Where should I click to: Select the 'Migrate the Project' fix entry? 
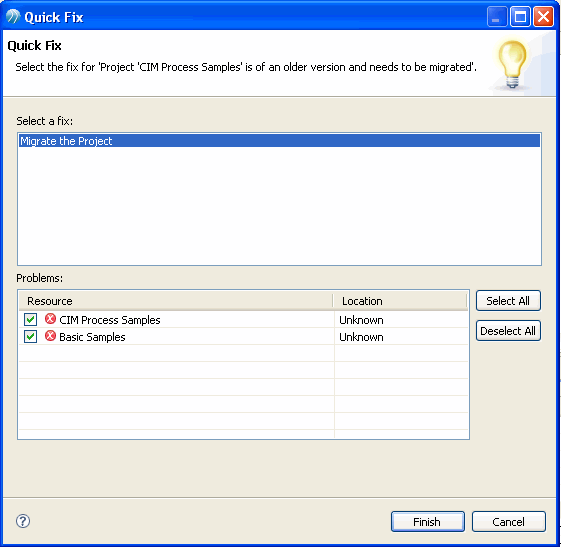pos(279,141)
